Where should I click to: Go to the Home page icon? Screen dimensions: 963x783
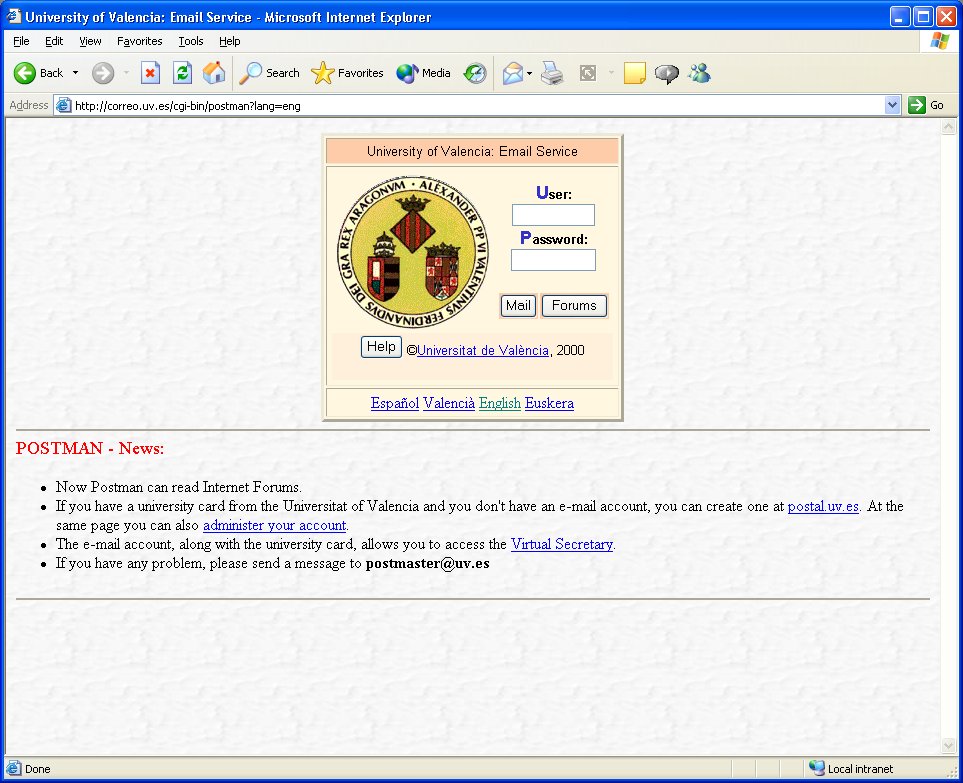coord(214,73)
